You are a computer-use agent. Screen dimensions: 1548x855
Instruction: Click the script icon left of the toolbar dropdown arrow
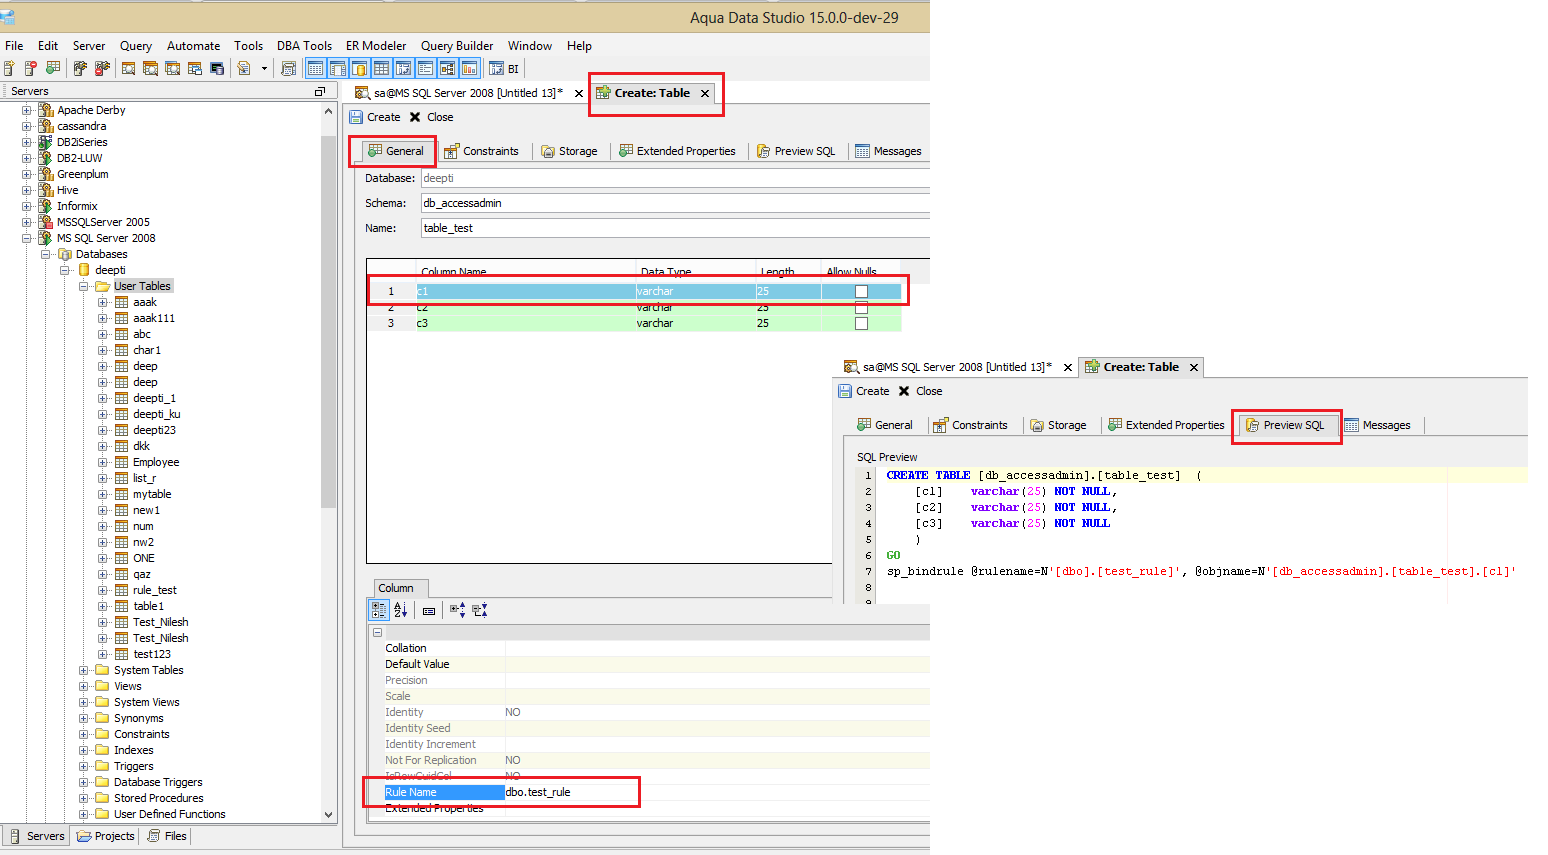243,68
